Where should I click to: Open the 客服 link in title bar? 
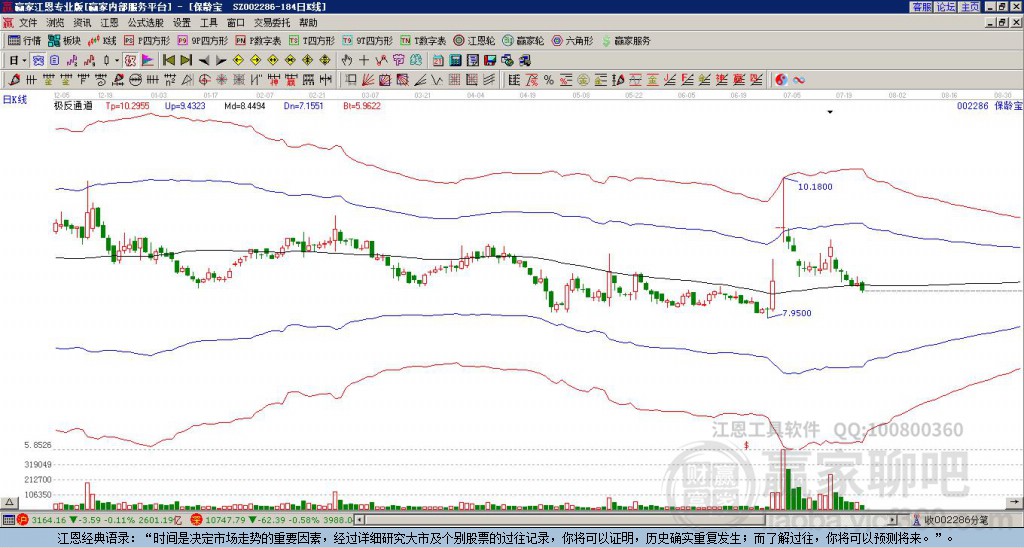(x=921, y=7)
